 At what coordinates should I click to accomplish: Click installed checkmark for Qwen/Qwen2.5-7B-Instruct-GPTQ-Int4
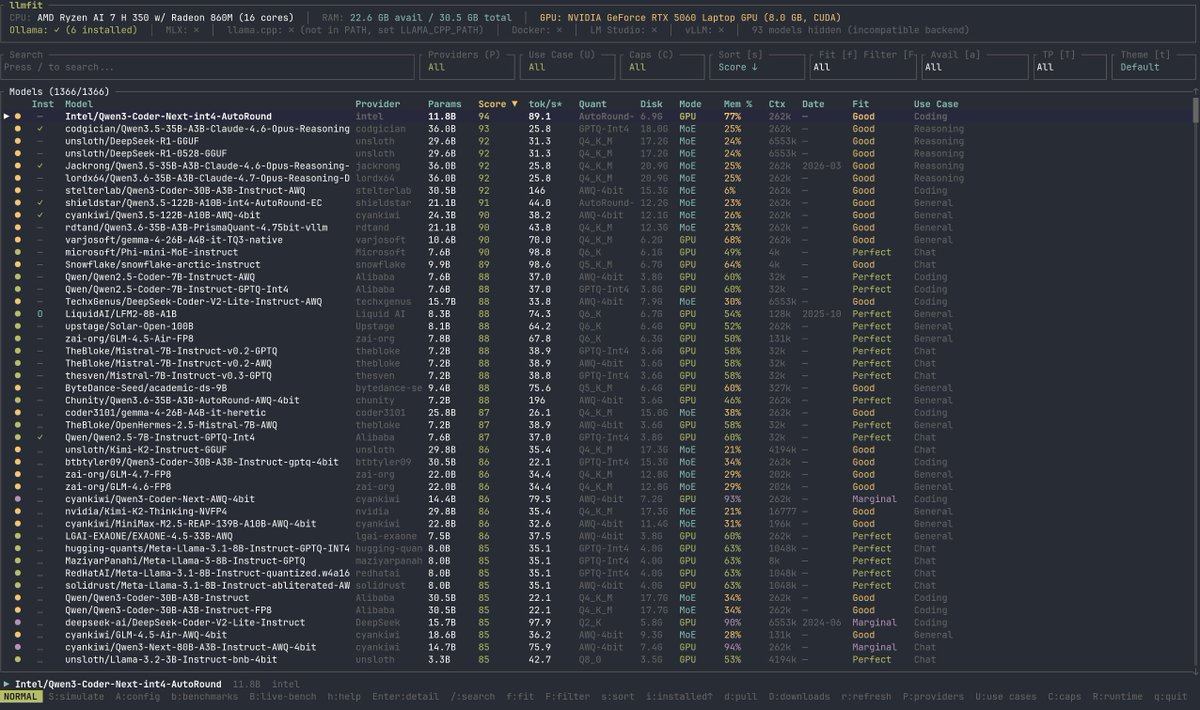[x=40, y=437]
